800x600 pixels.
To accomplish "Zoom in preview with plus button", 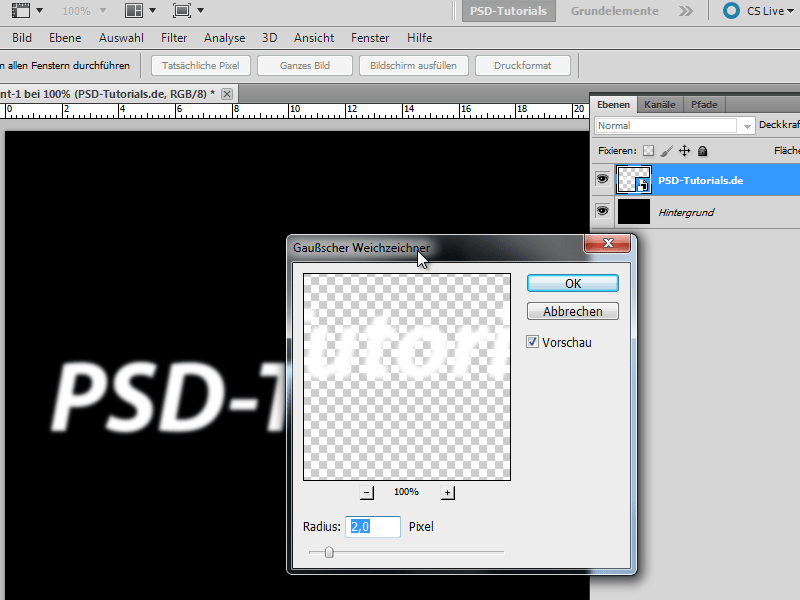I will tap(447, 492).
